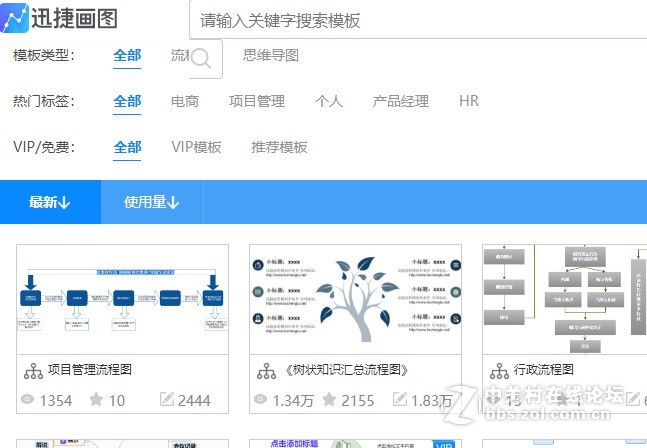Filter by 个人 tag
The width and height of the screenshot is (647, 448).
(x=328, y=101)
